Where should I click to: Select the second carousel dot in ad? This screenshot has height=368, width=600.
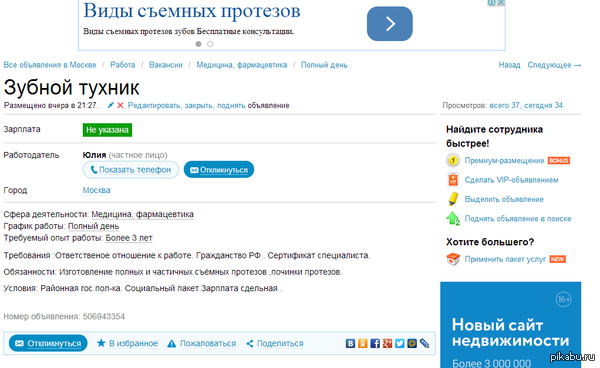[210, 44]
